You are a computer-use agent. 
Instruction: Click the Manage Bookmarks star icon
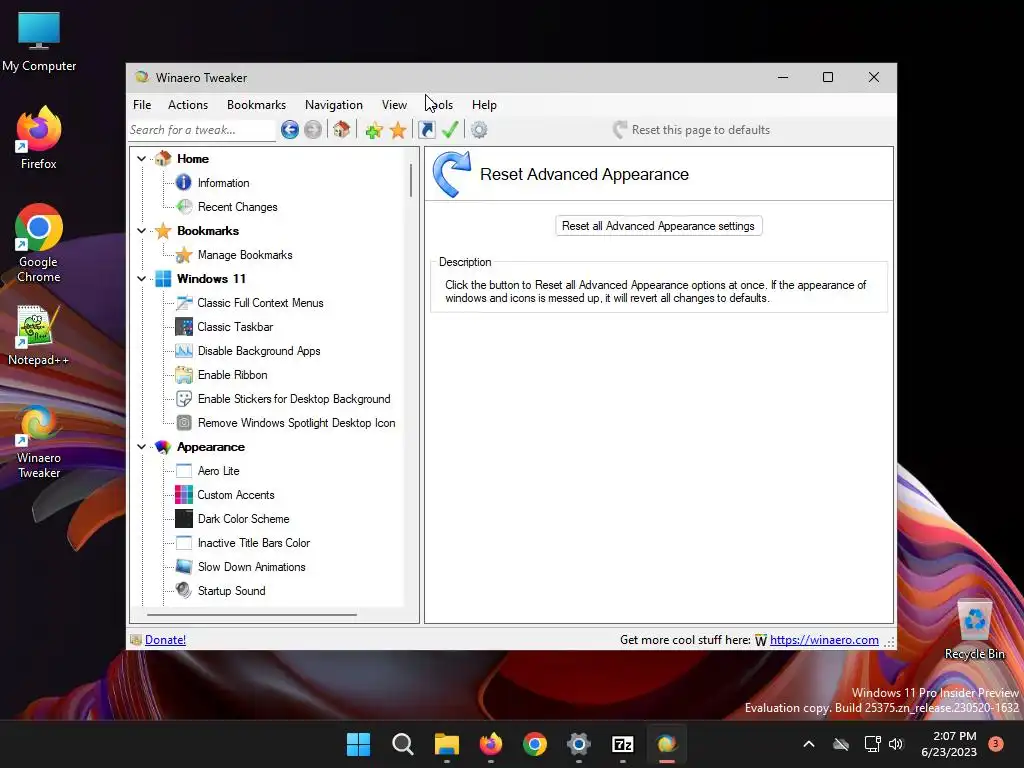(184, 255)
